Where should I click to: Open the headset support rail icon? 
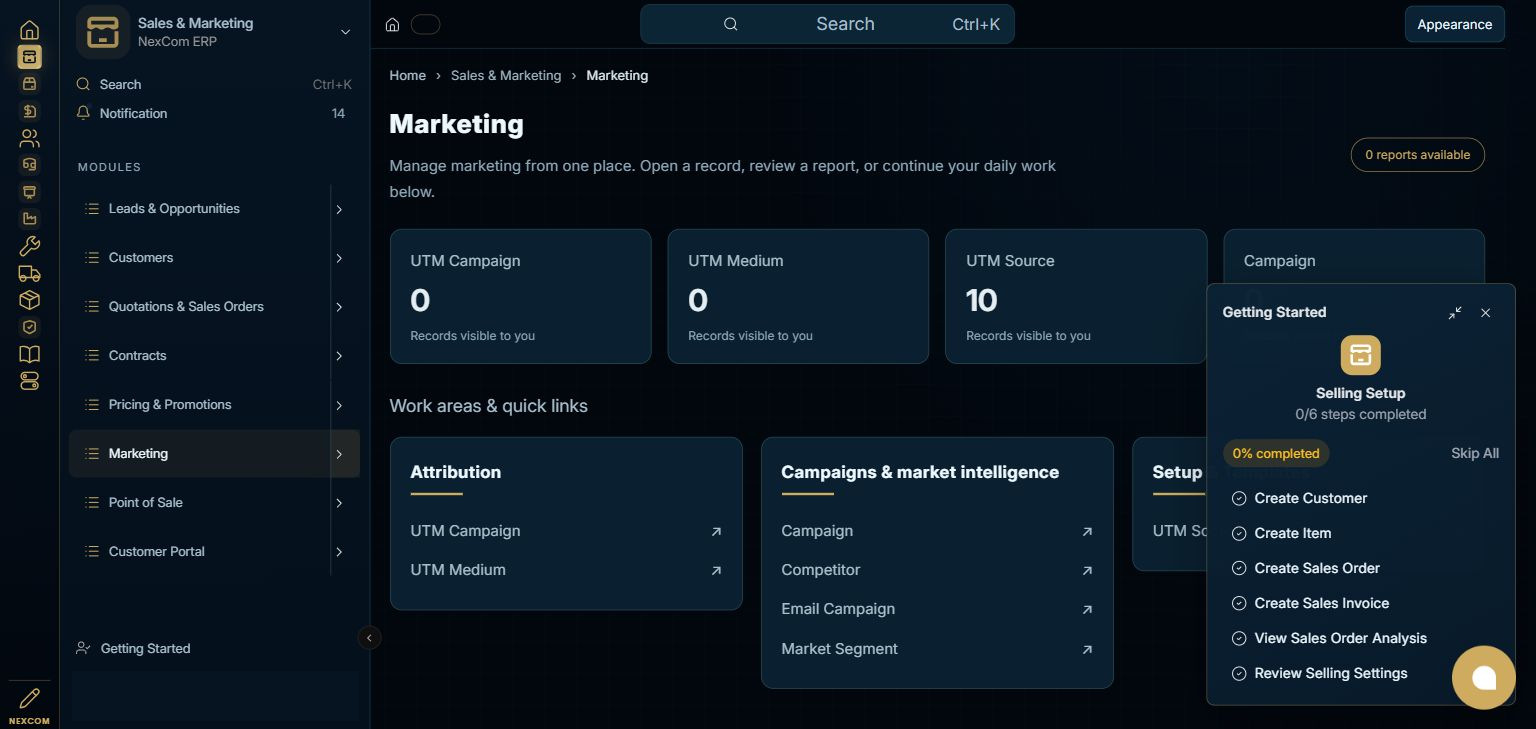pos(30,165)
